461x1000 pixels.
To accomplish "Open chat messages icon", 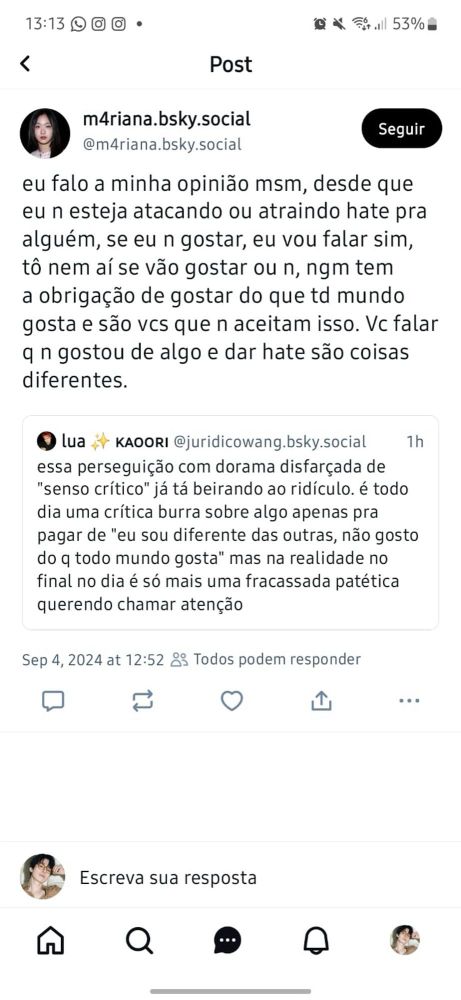I will [x=228, y=941].
